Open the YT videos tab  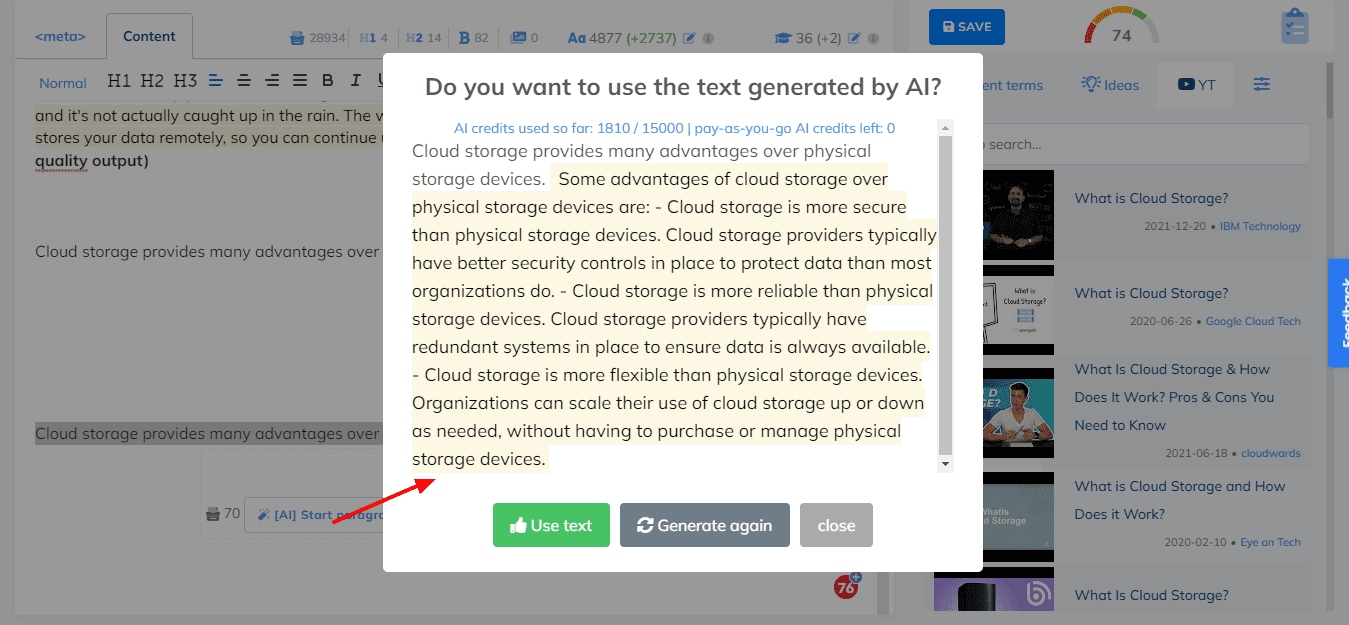point(1196,85)
